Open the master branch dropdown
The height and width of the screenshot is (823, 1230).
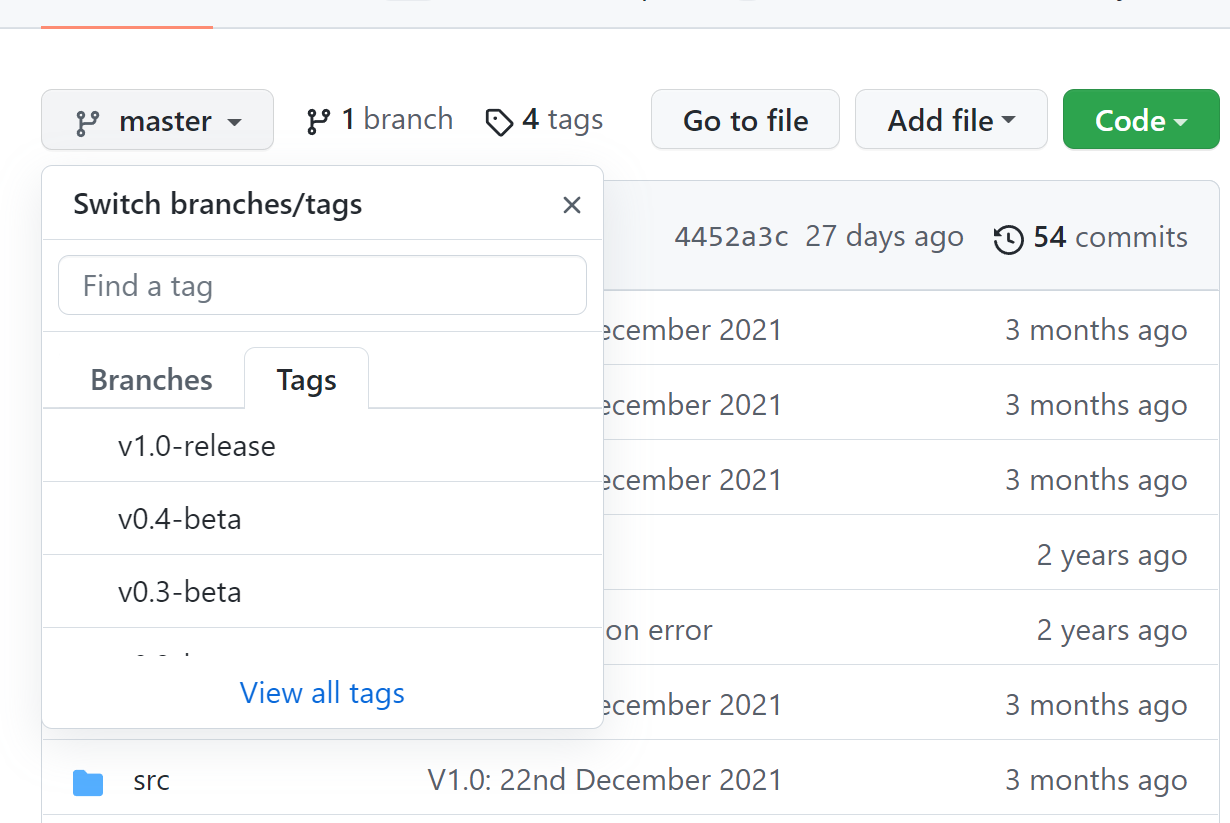(158, 120)
